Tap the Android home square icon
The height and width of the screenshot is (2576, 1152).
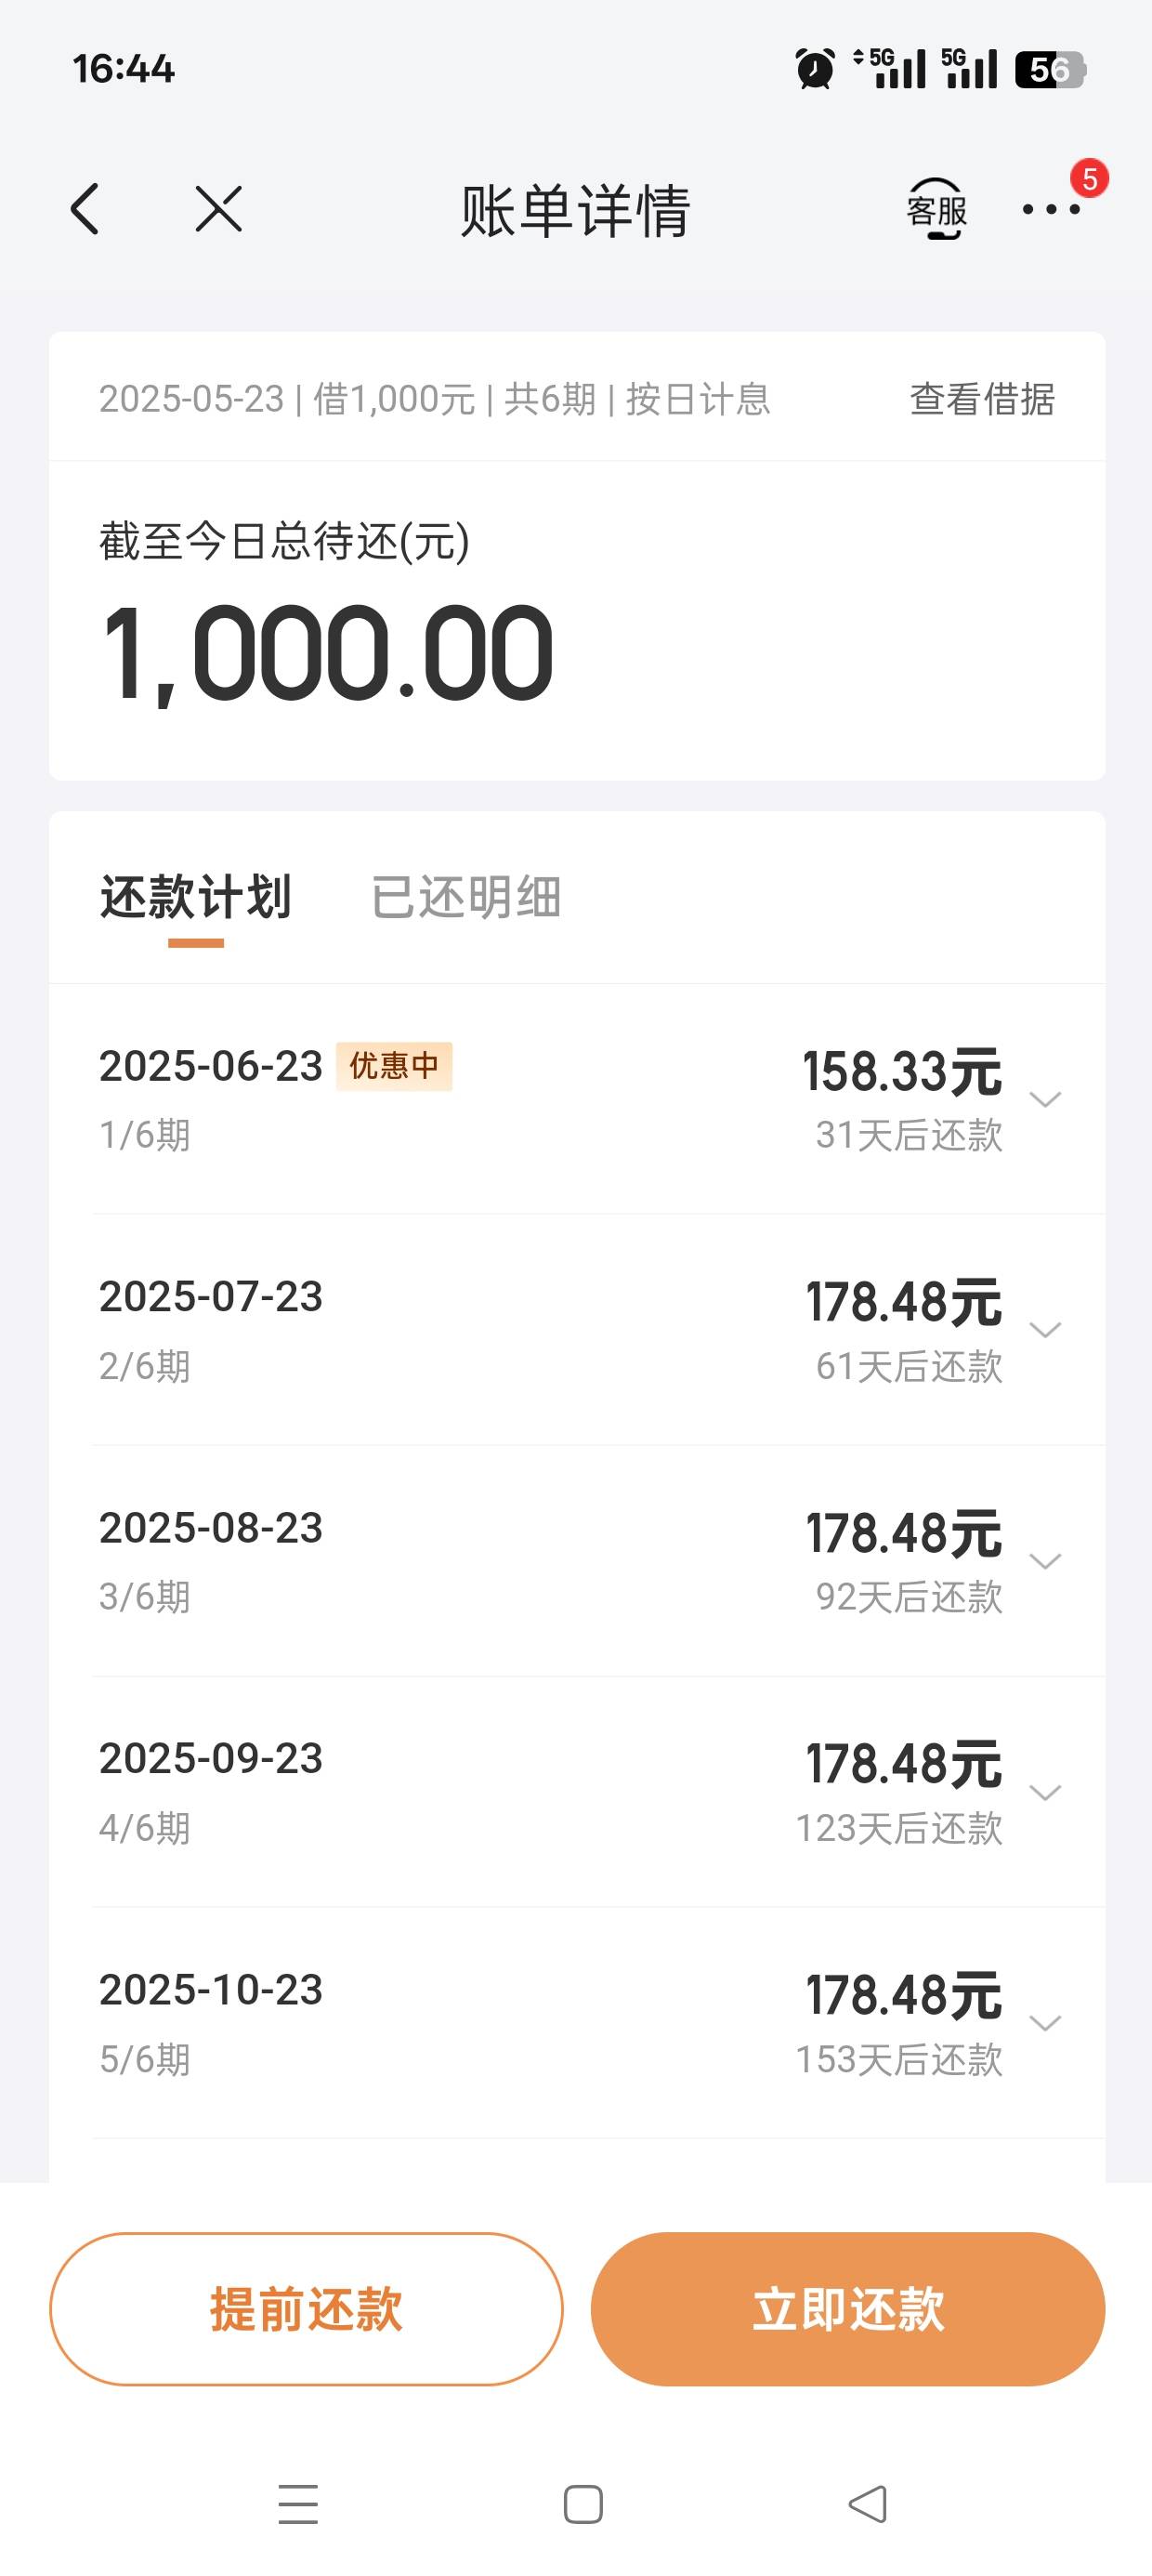[583, 2504]
